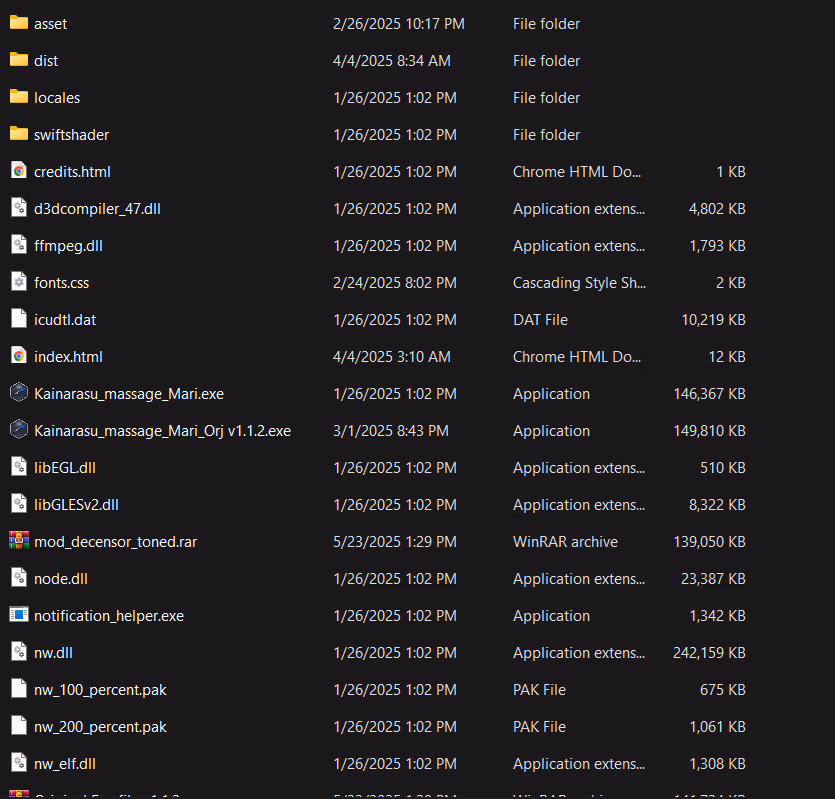Select the "libGLESv2.dll" file name
The height and width of the screenshot is (799, 835).
pos(76,505)
